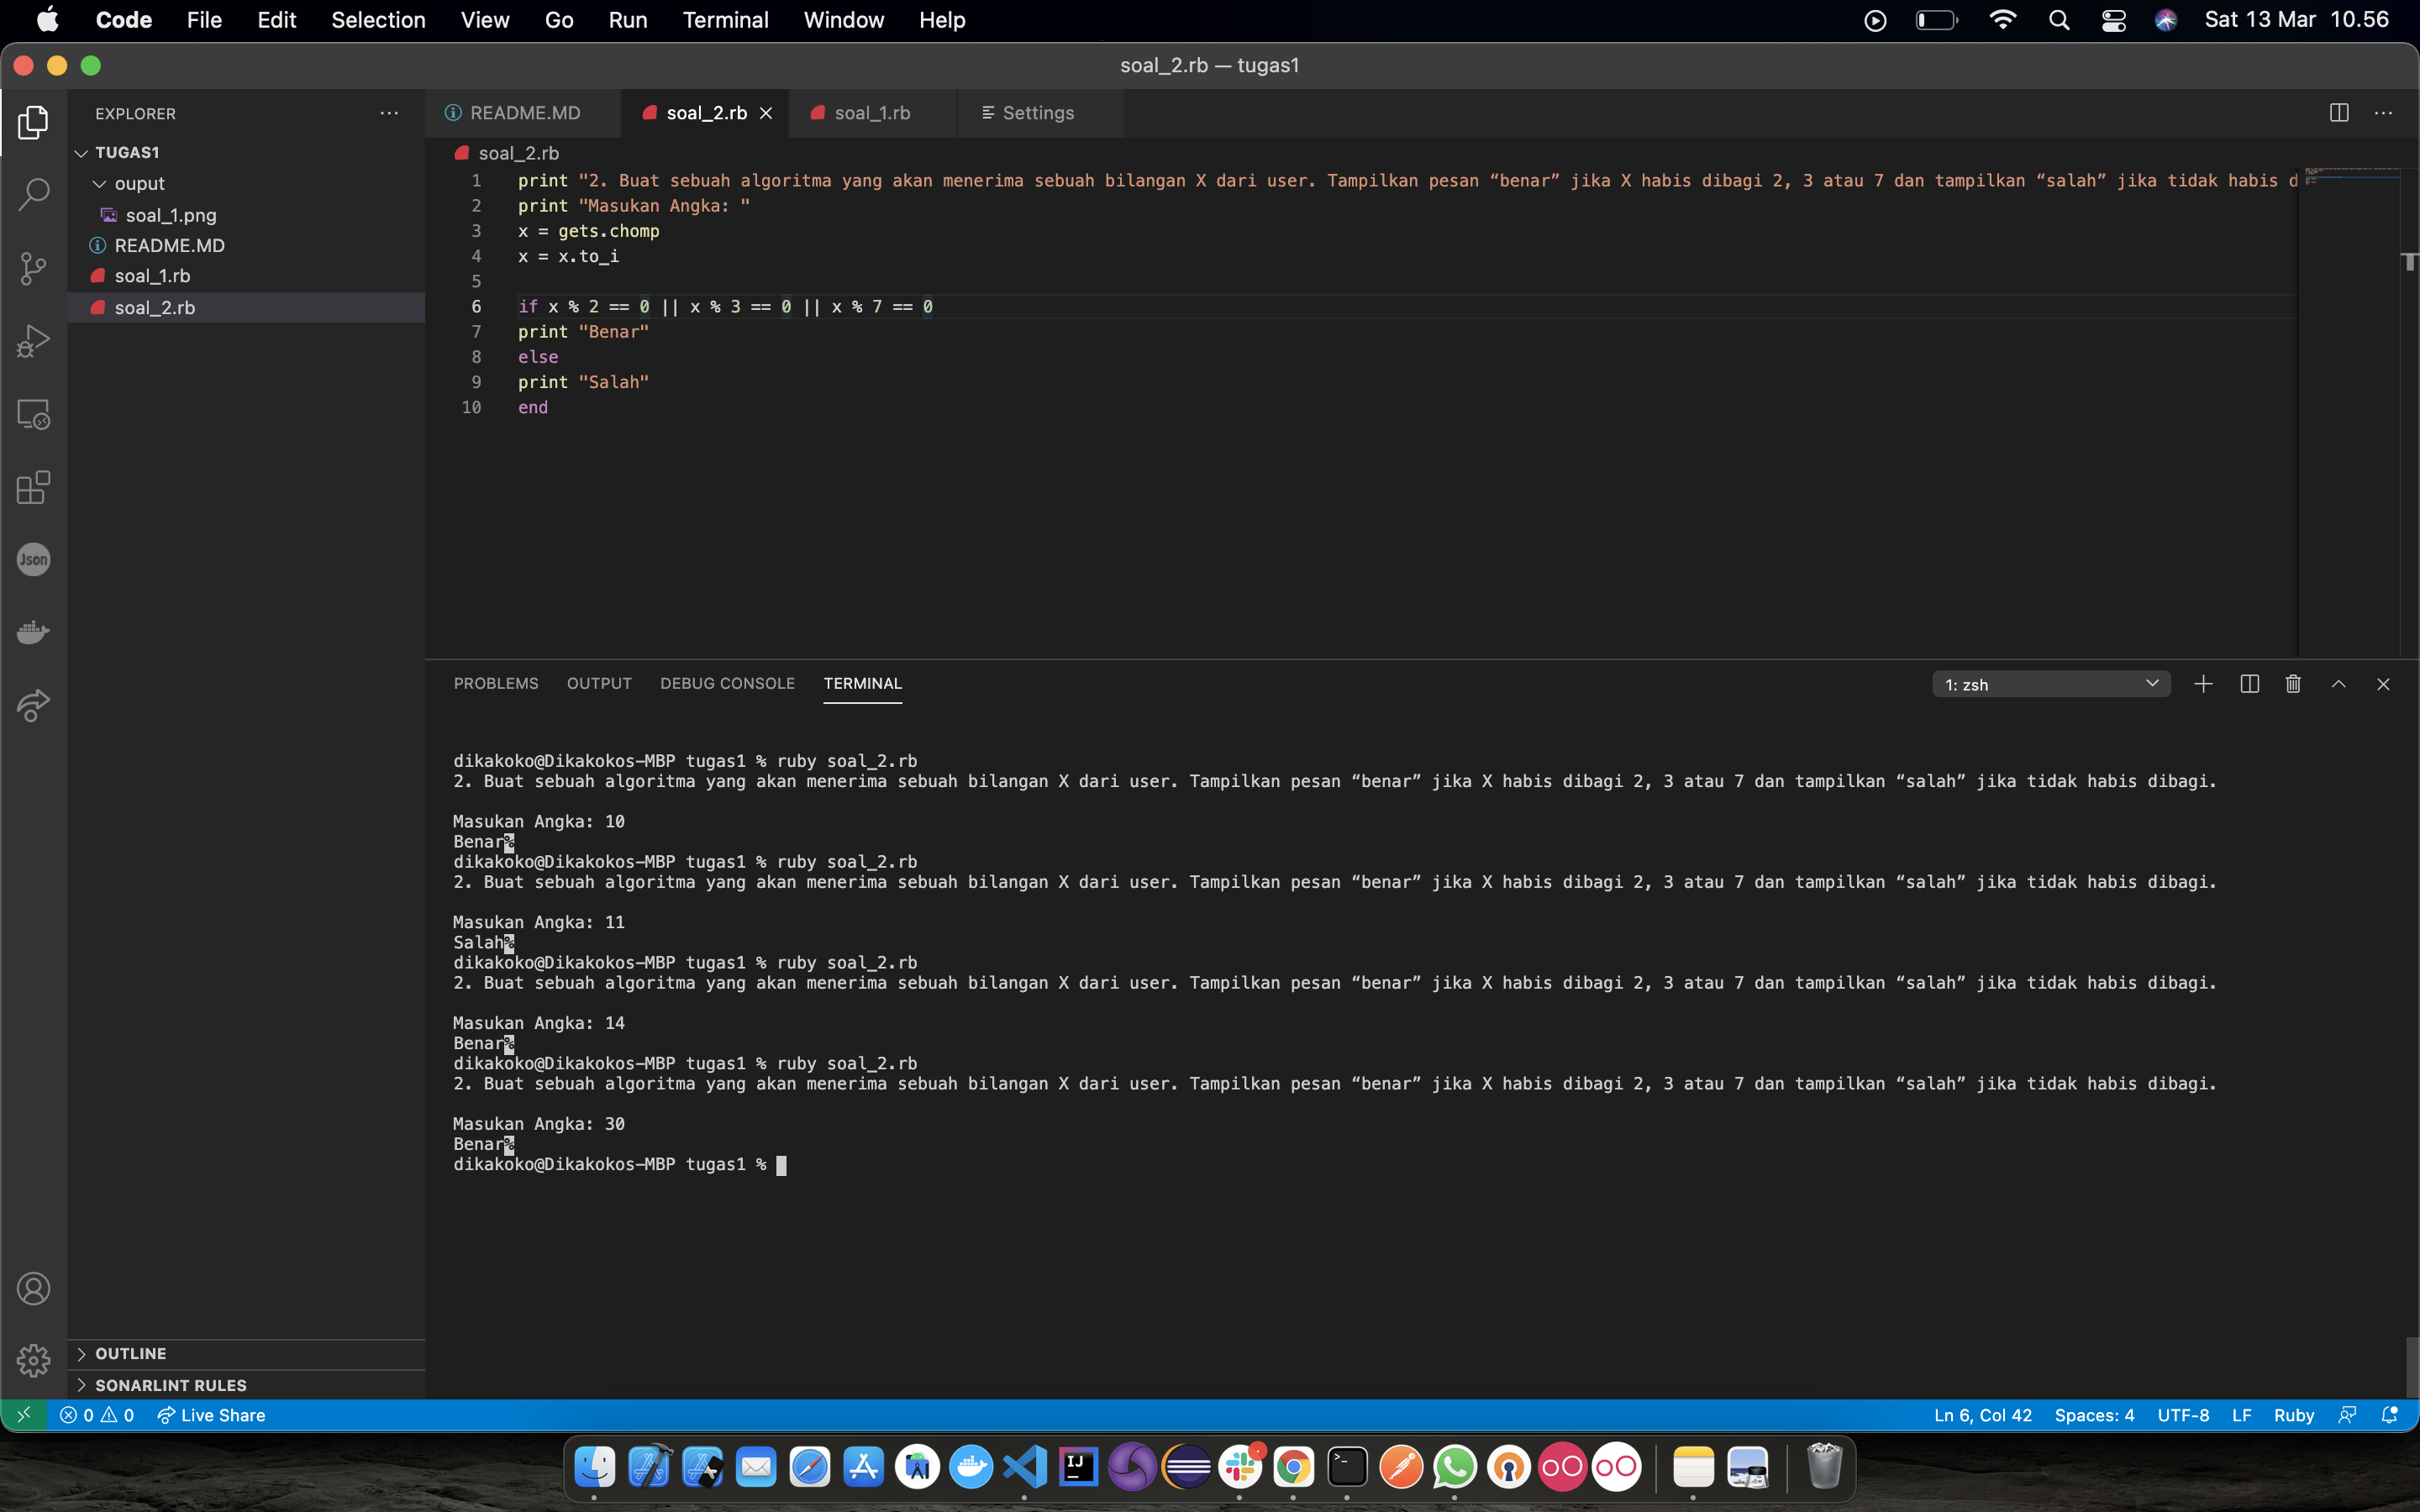Enable new terminal instance button
This screenshot has width=2420, height=1512.
point(2202,683)
